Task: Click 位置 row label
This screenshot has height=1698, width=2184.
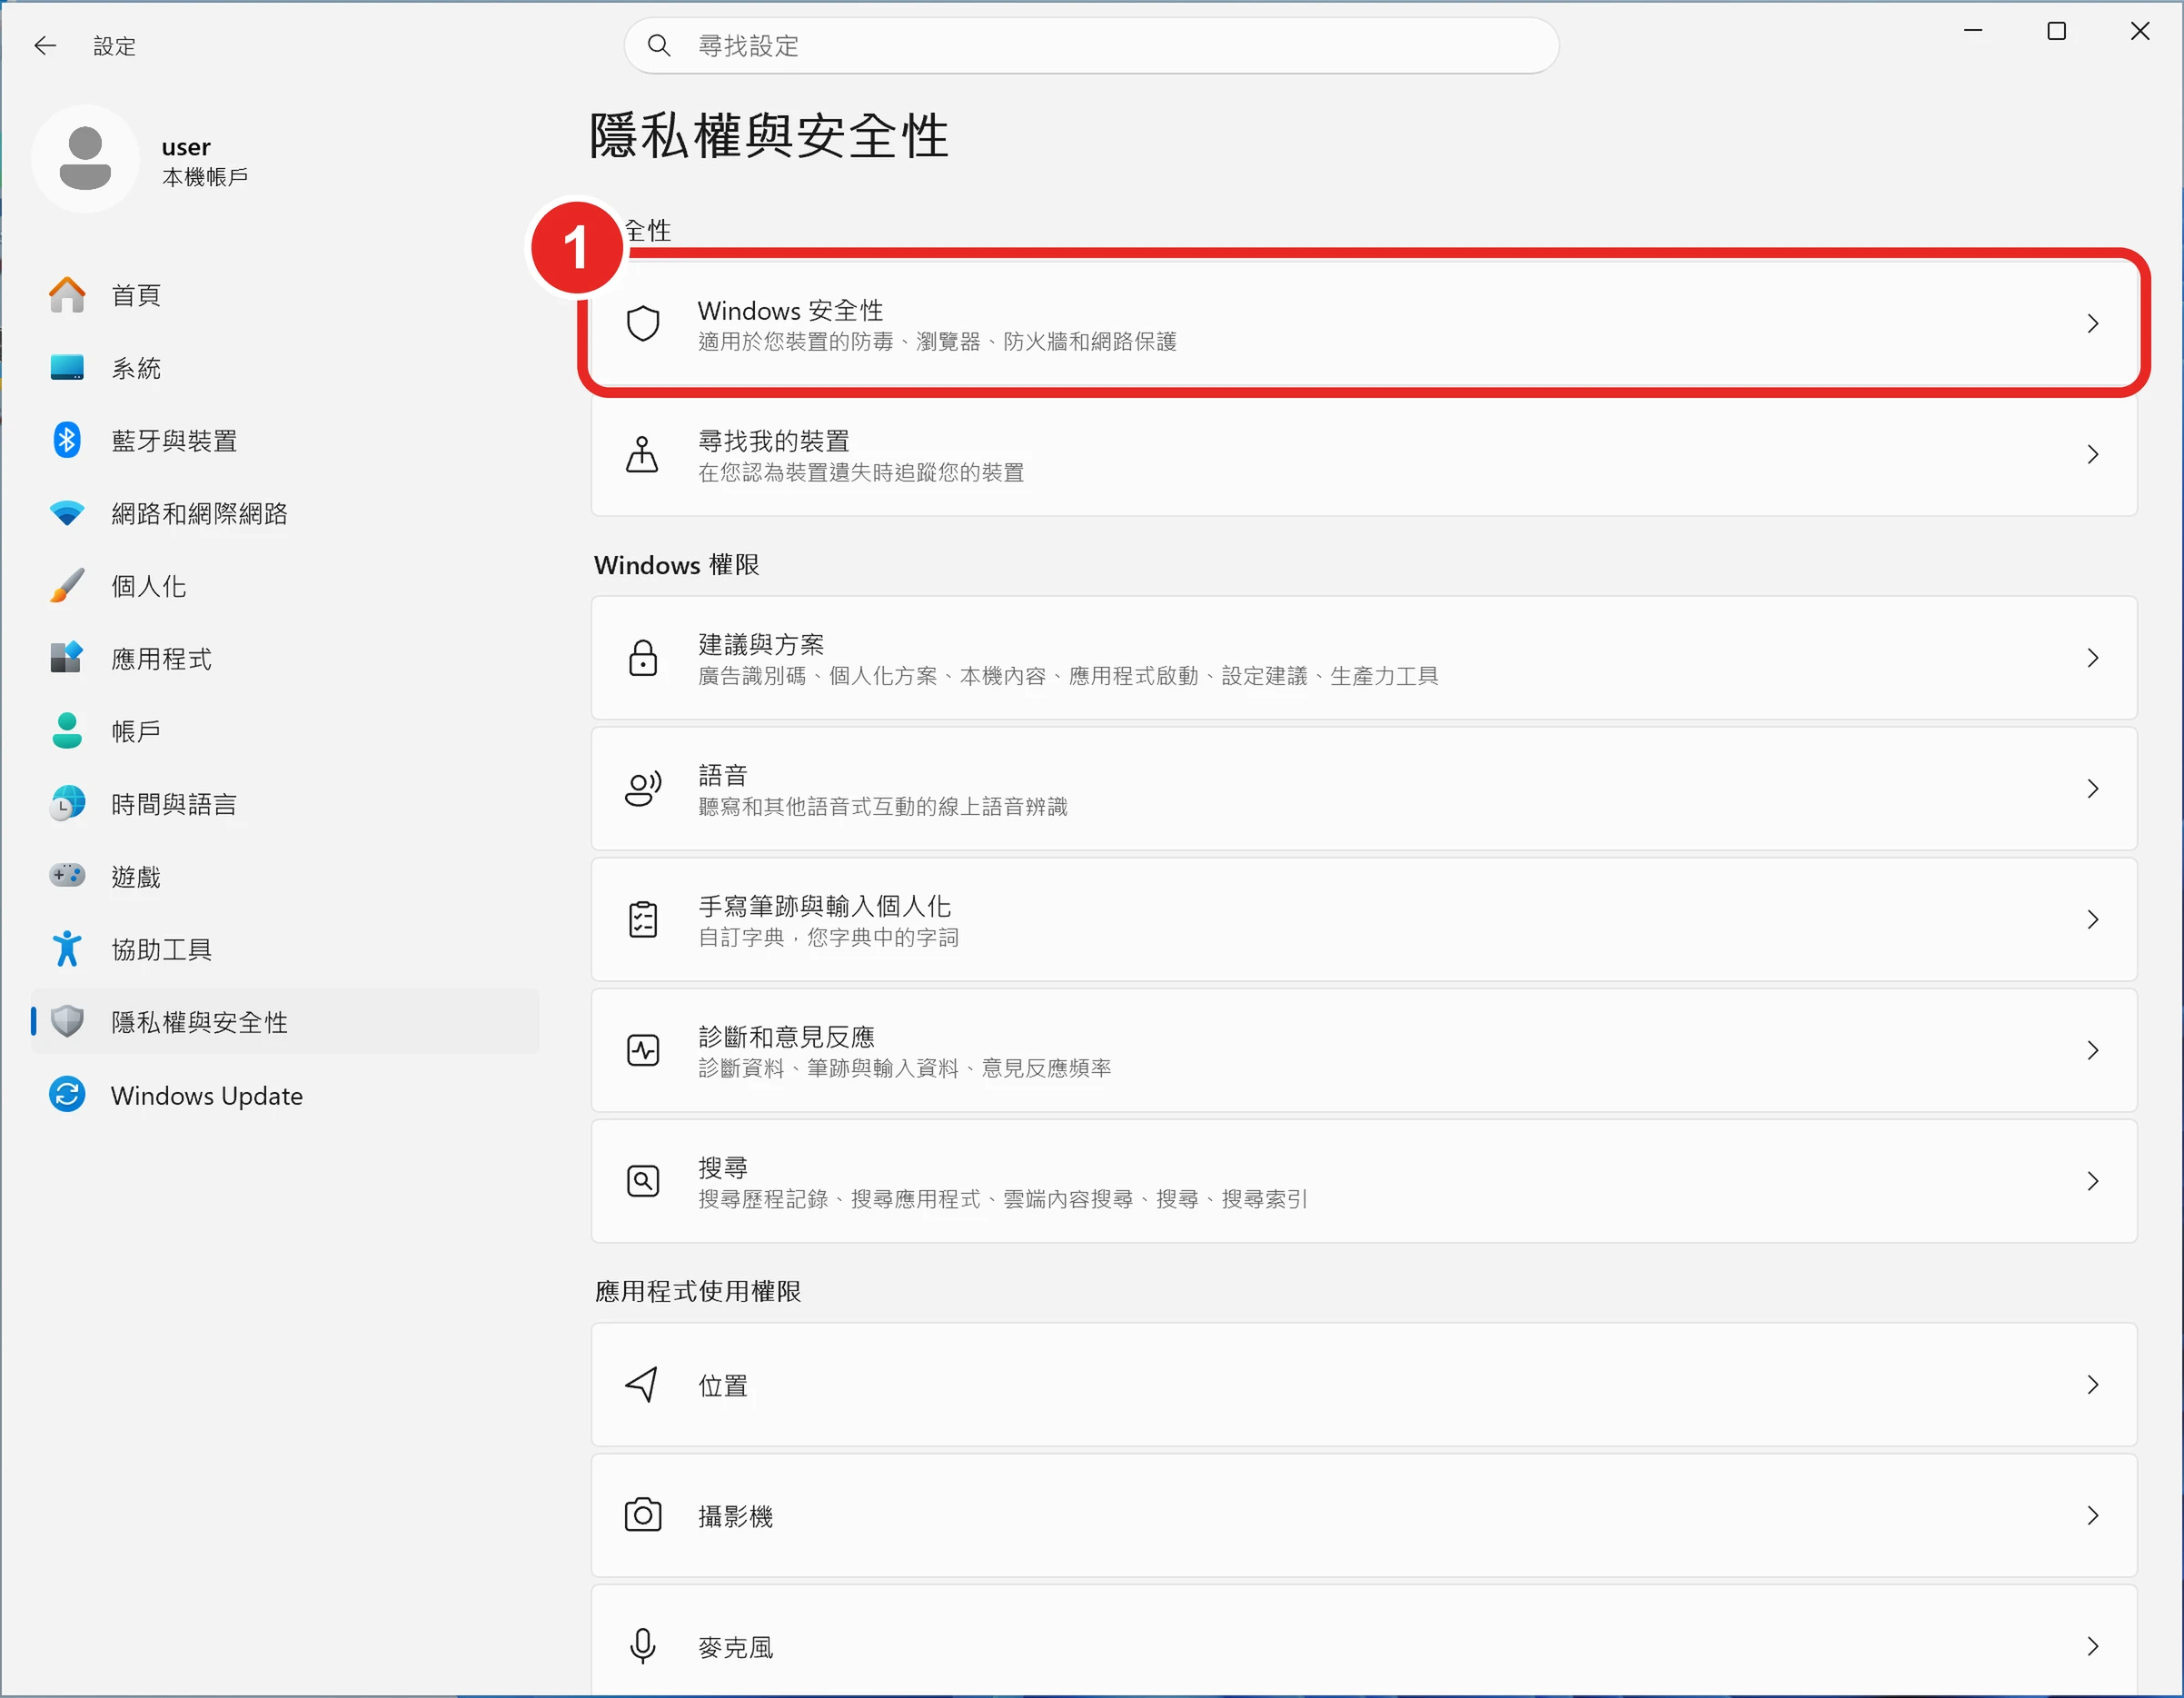Action: pyautogui.click(x=722, y=1386)
